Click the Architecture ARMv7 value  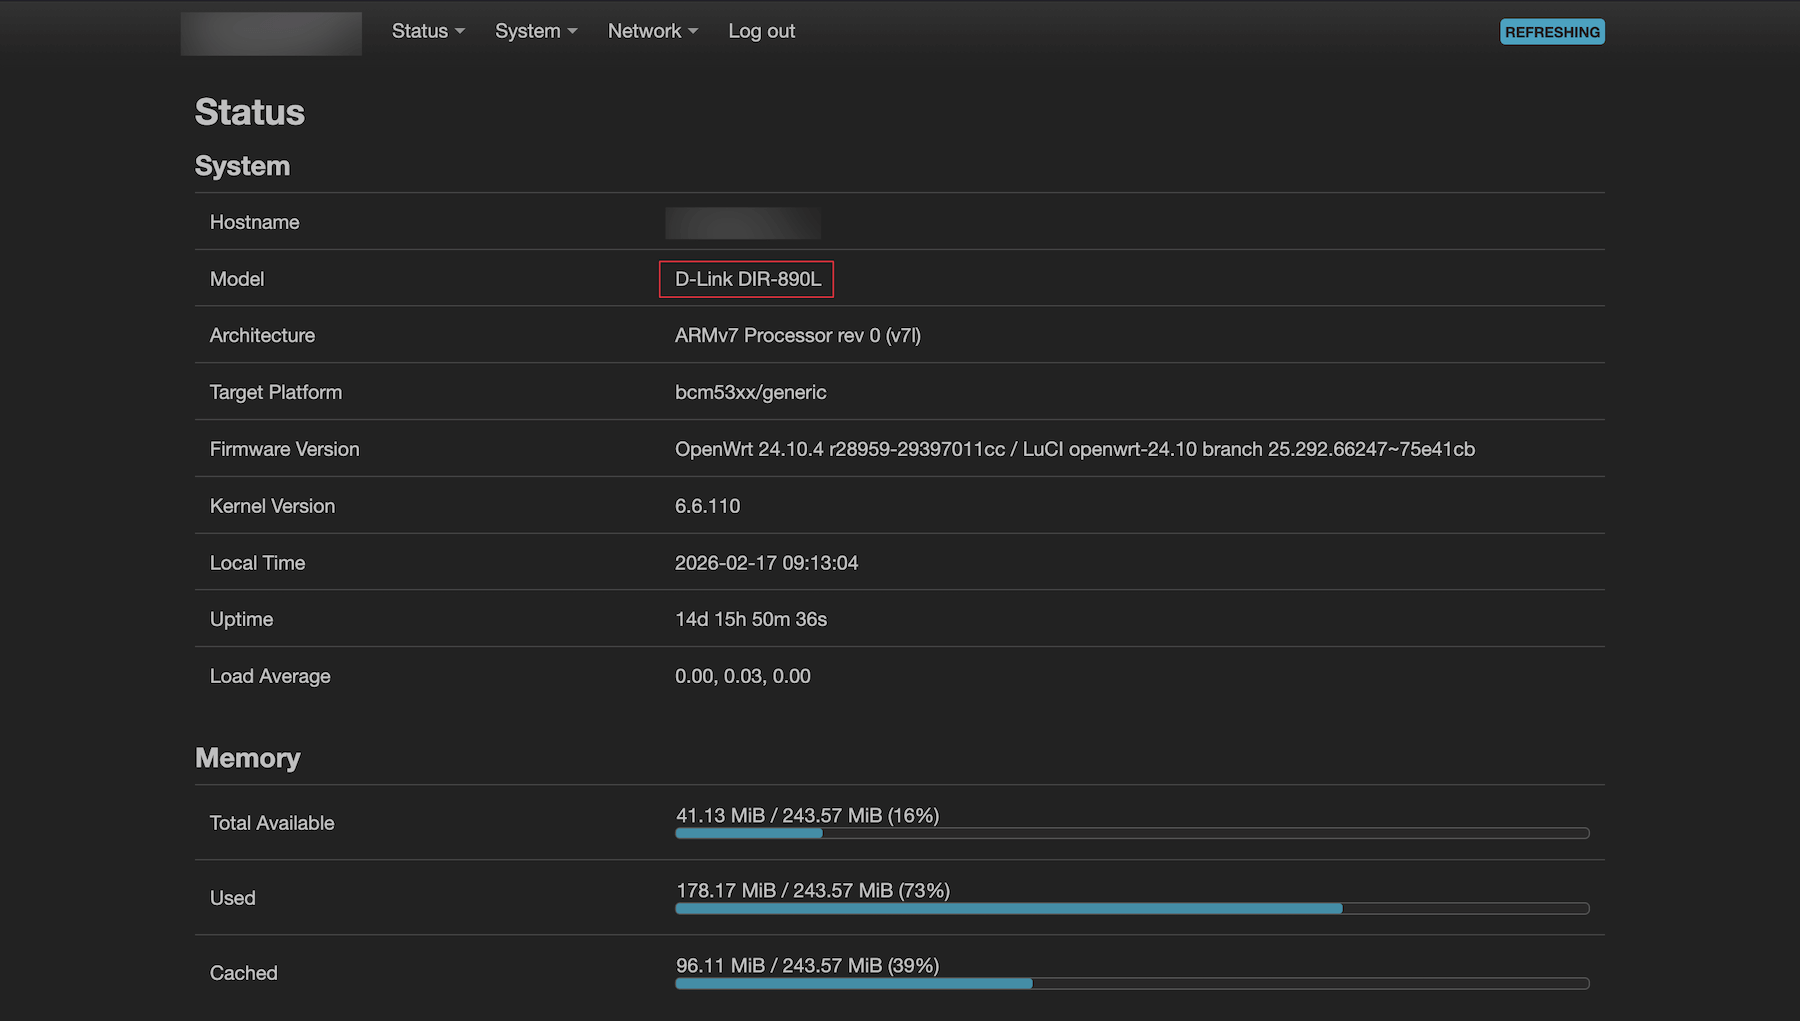point(797,335)
